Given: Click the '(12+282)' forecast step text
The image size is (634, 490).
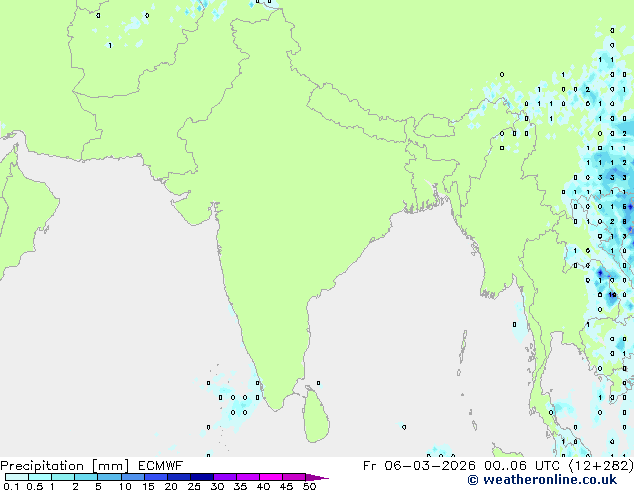Looking at the screenshot, I should click(601, 466).
